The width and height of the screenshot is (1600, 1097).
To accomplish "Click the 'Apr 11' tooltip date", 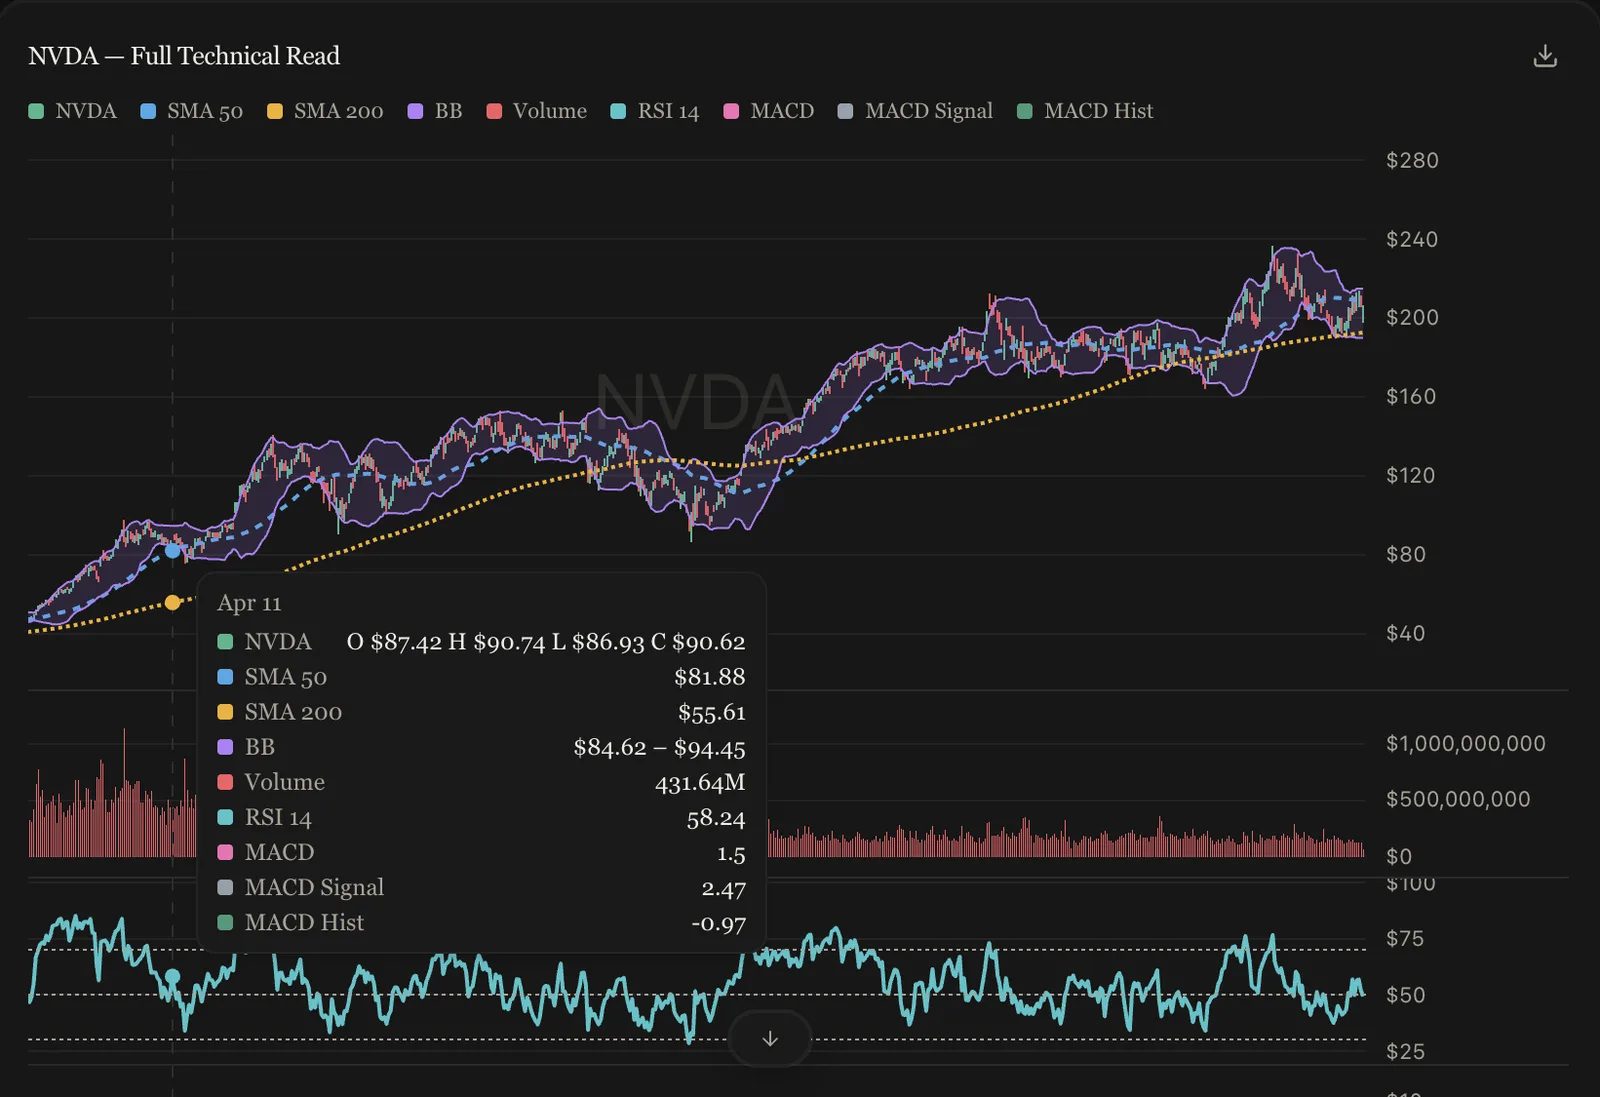I will [x=249, y=603].
